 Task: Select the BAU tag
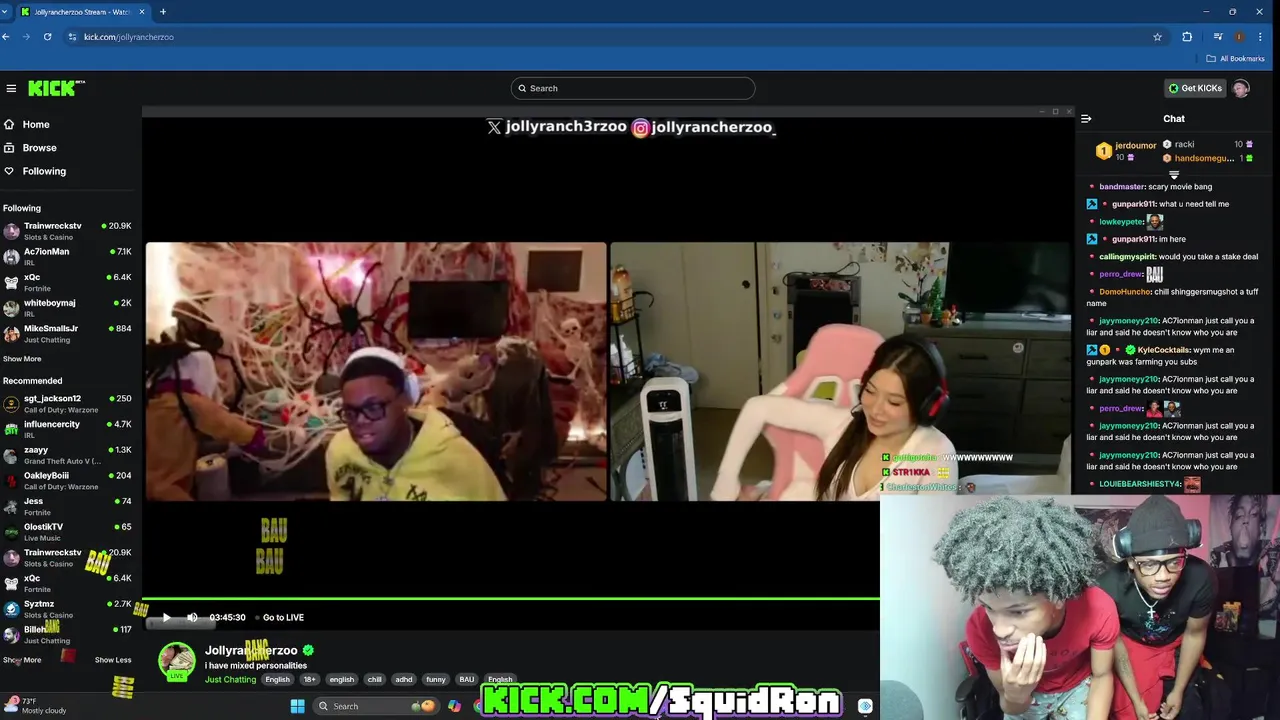click(x=467, y=679)
